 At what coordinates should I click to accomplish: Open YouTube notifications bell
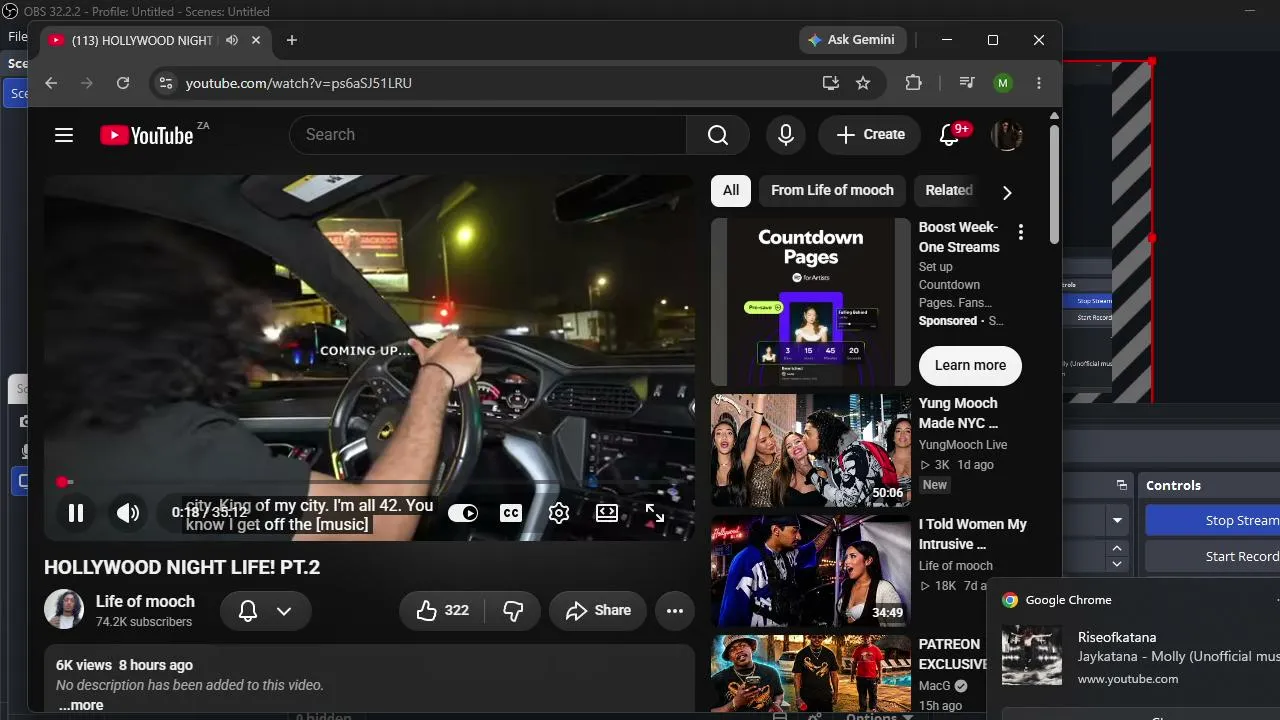point(950,135)
